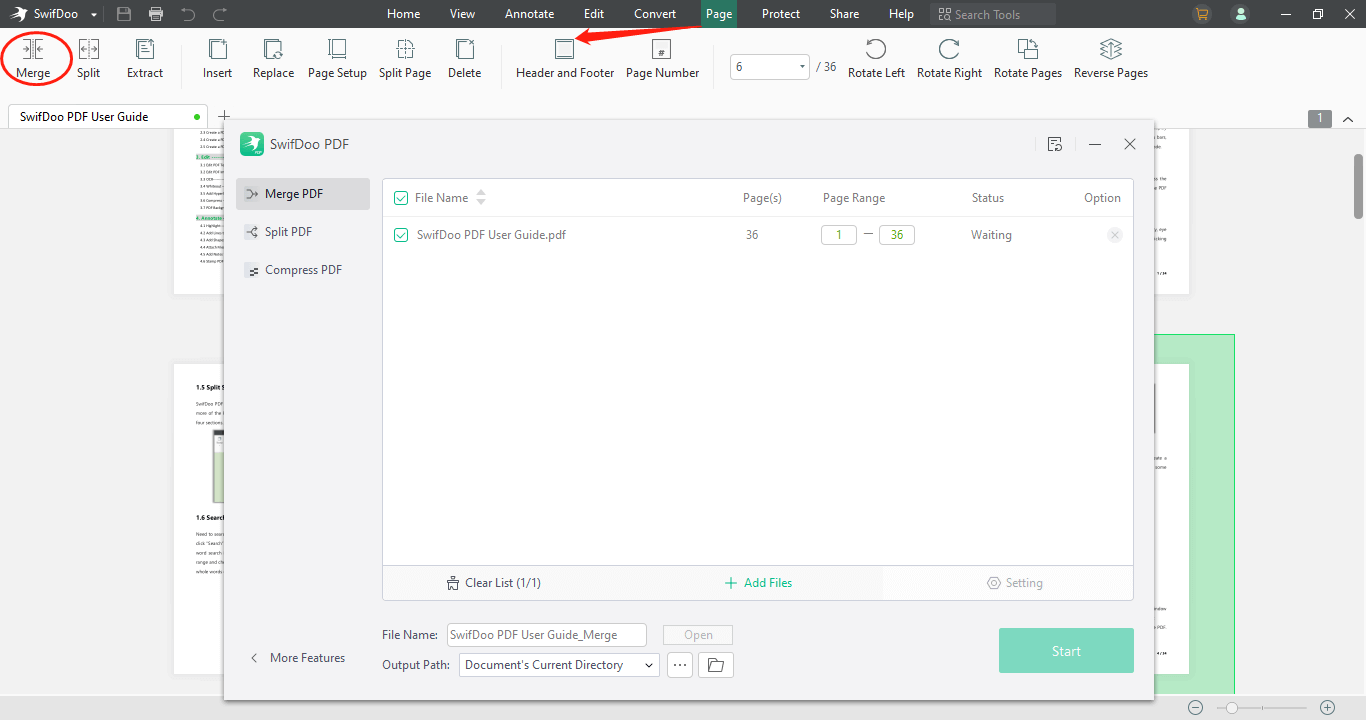Edit the page range start field

point(839,235)
